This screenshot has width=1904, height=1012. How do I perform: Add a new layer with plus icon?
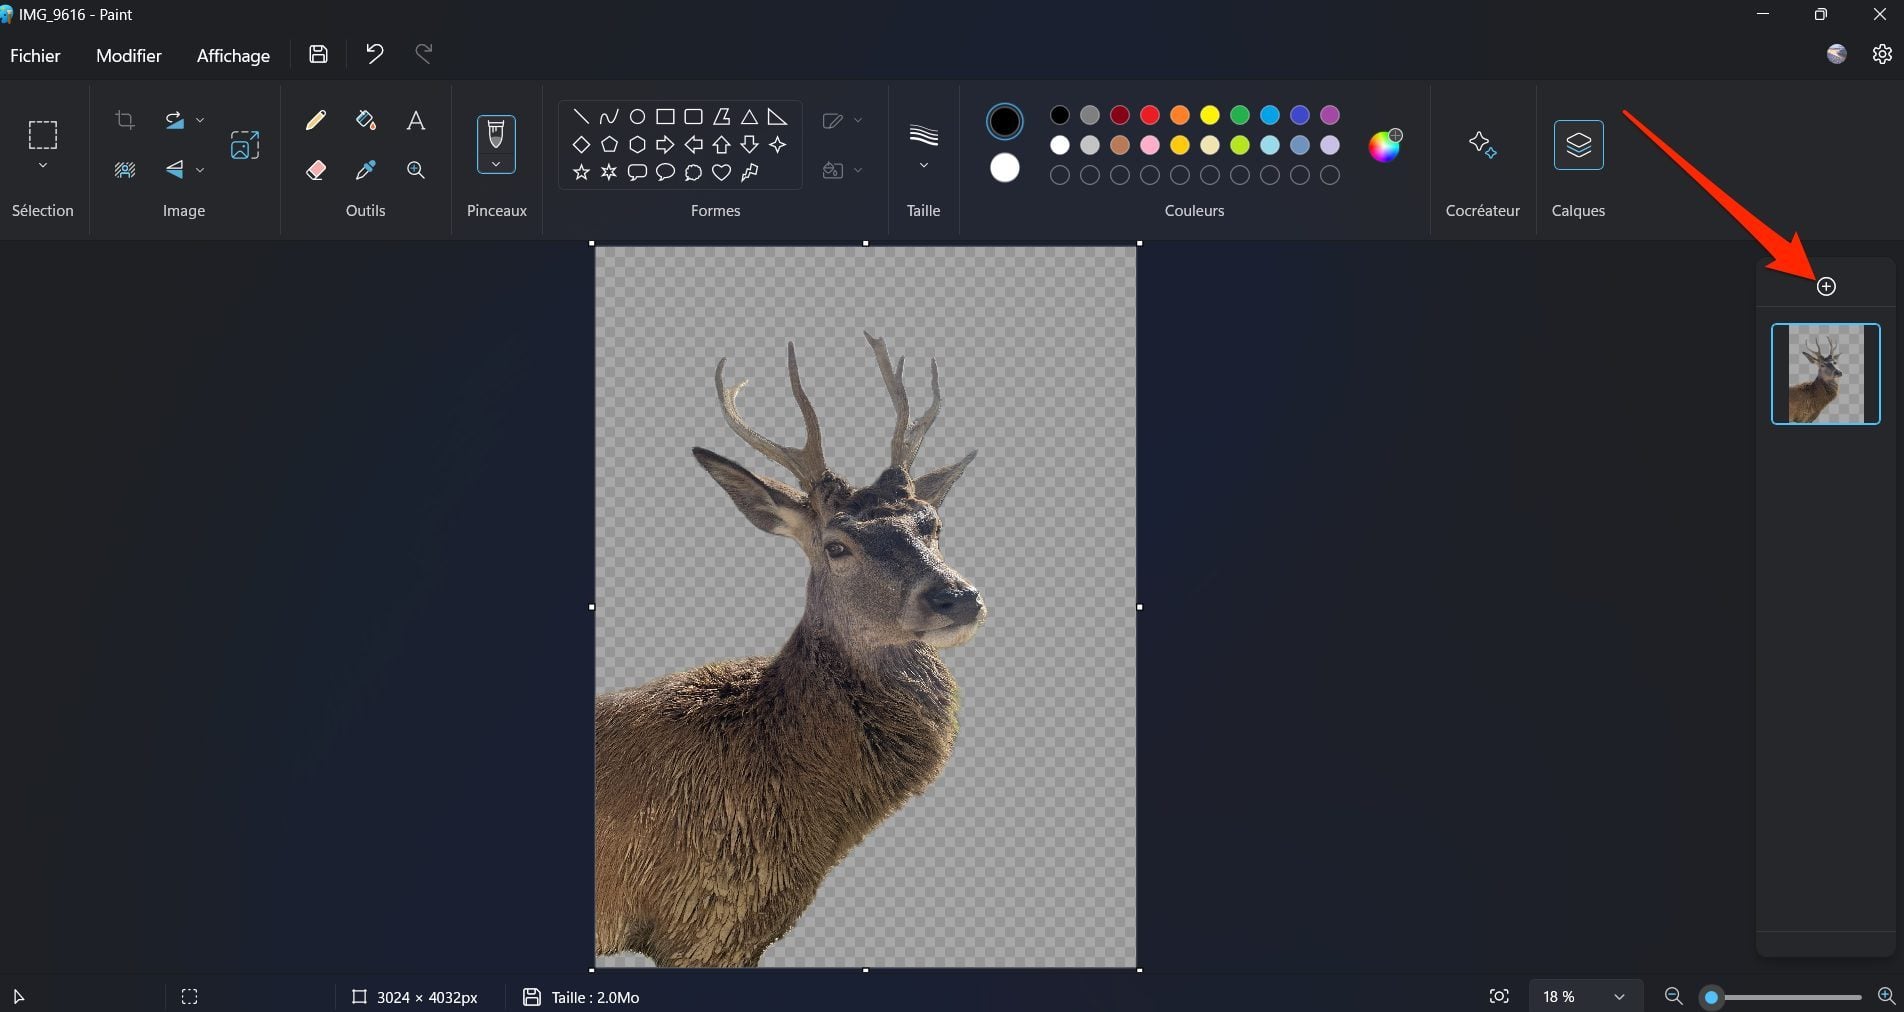coord(1826,287)
